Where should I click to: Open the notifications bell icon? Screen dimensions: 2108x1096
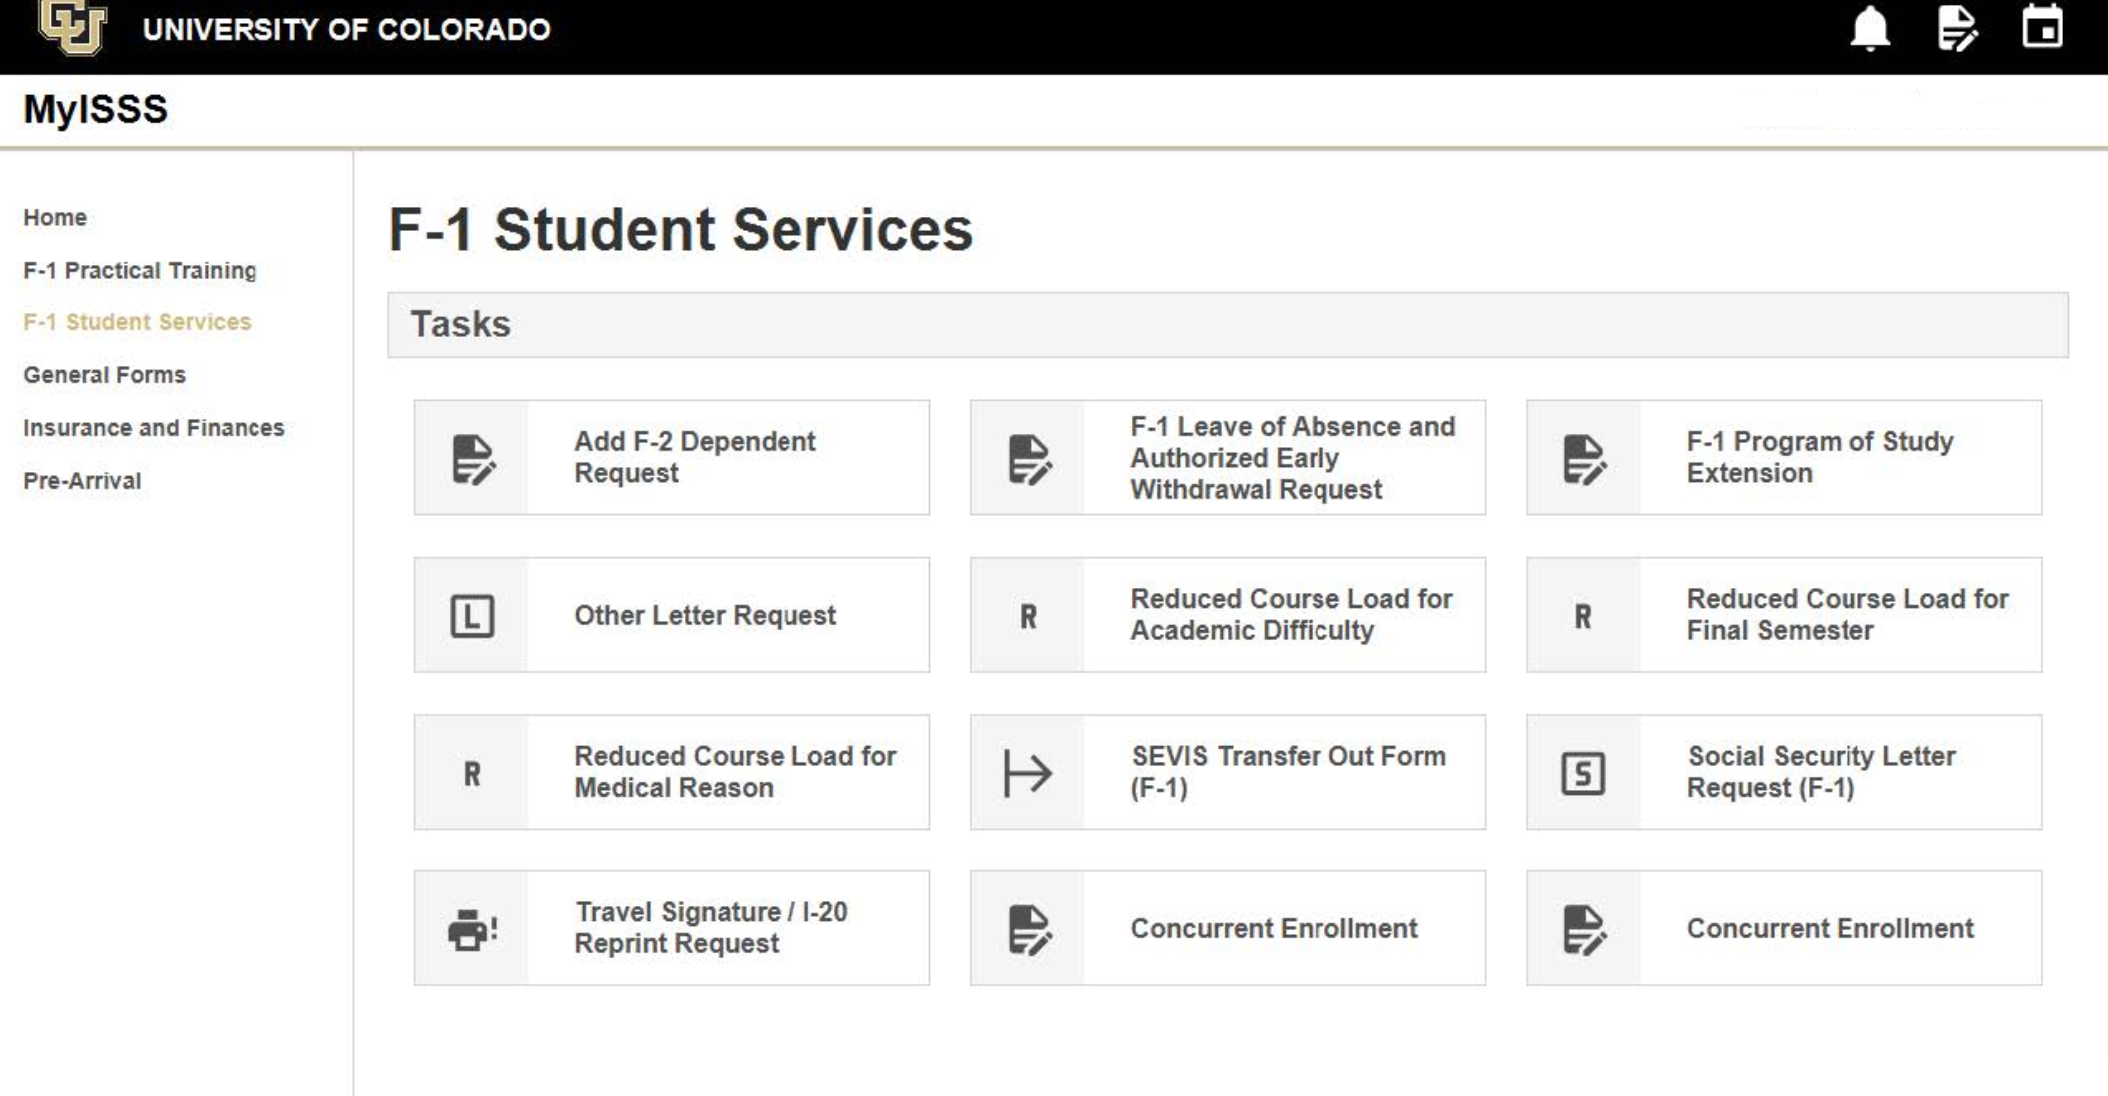click(1869, 28)
